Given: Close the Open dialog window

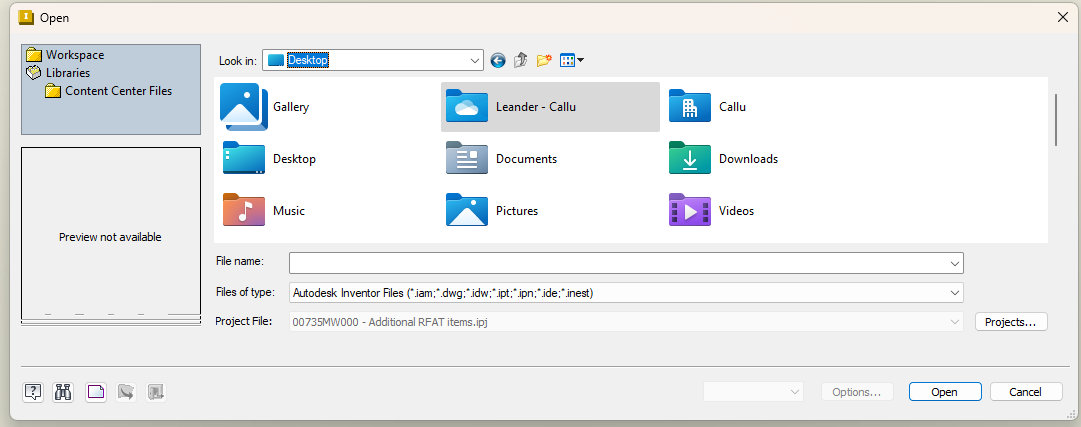Looking at the screenshot, I should (x=1062, y=18).
